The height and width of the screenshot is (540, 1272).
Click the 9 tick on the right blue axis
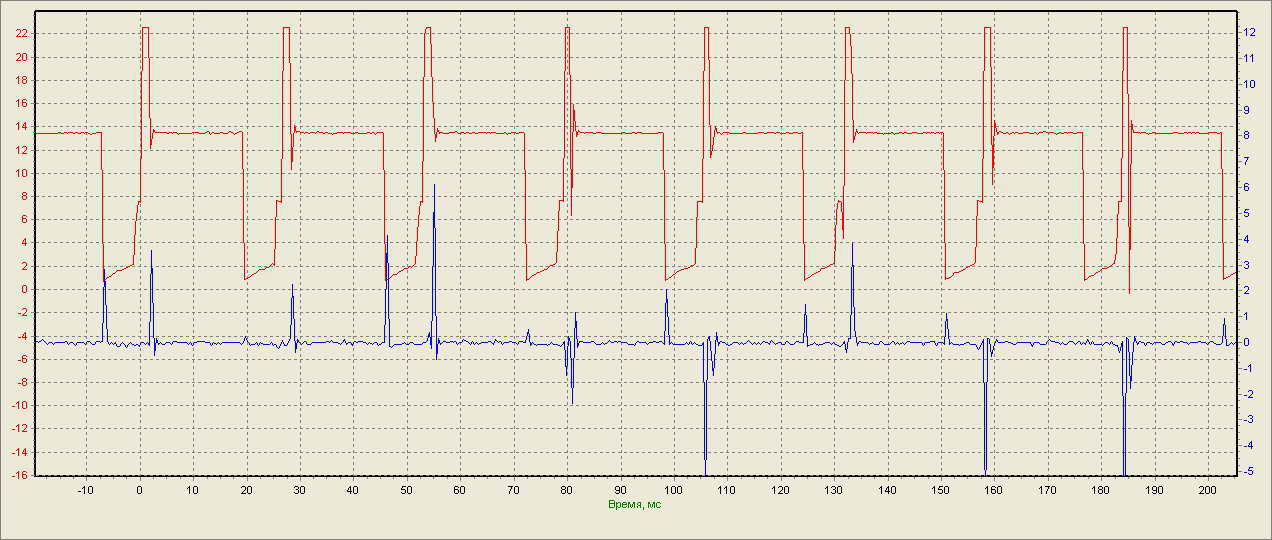[1246, 110]
